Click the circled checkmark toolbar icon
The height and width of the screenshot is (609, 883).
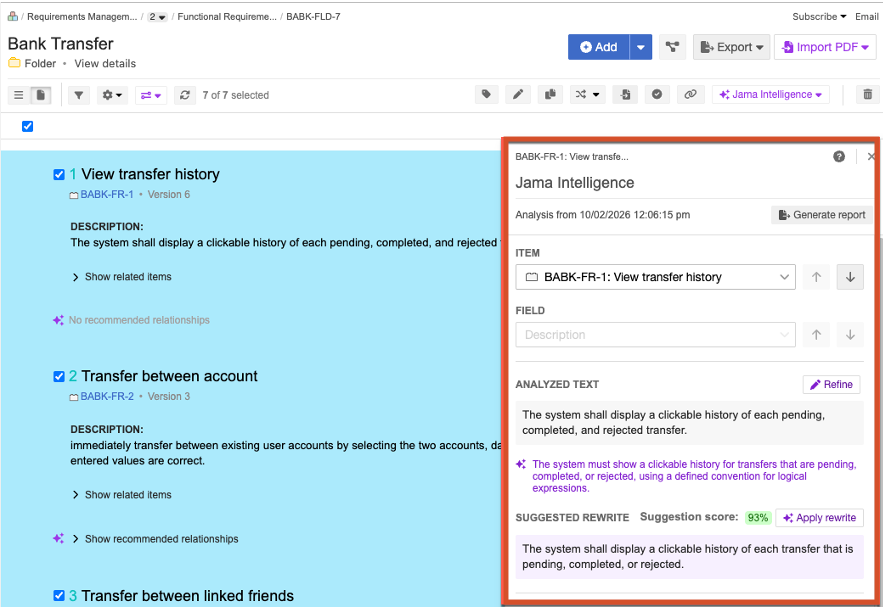tap(657, 95)
